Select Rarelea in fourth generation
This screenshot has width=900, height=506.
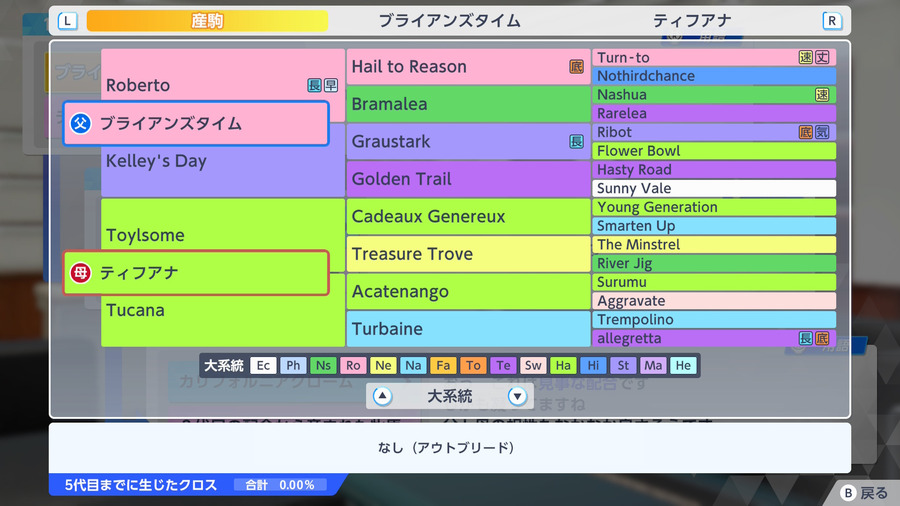click(714, 113)
